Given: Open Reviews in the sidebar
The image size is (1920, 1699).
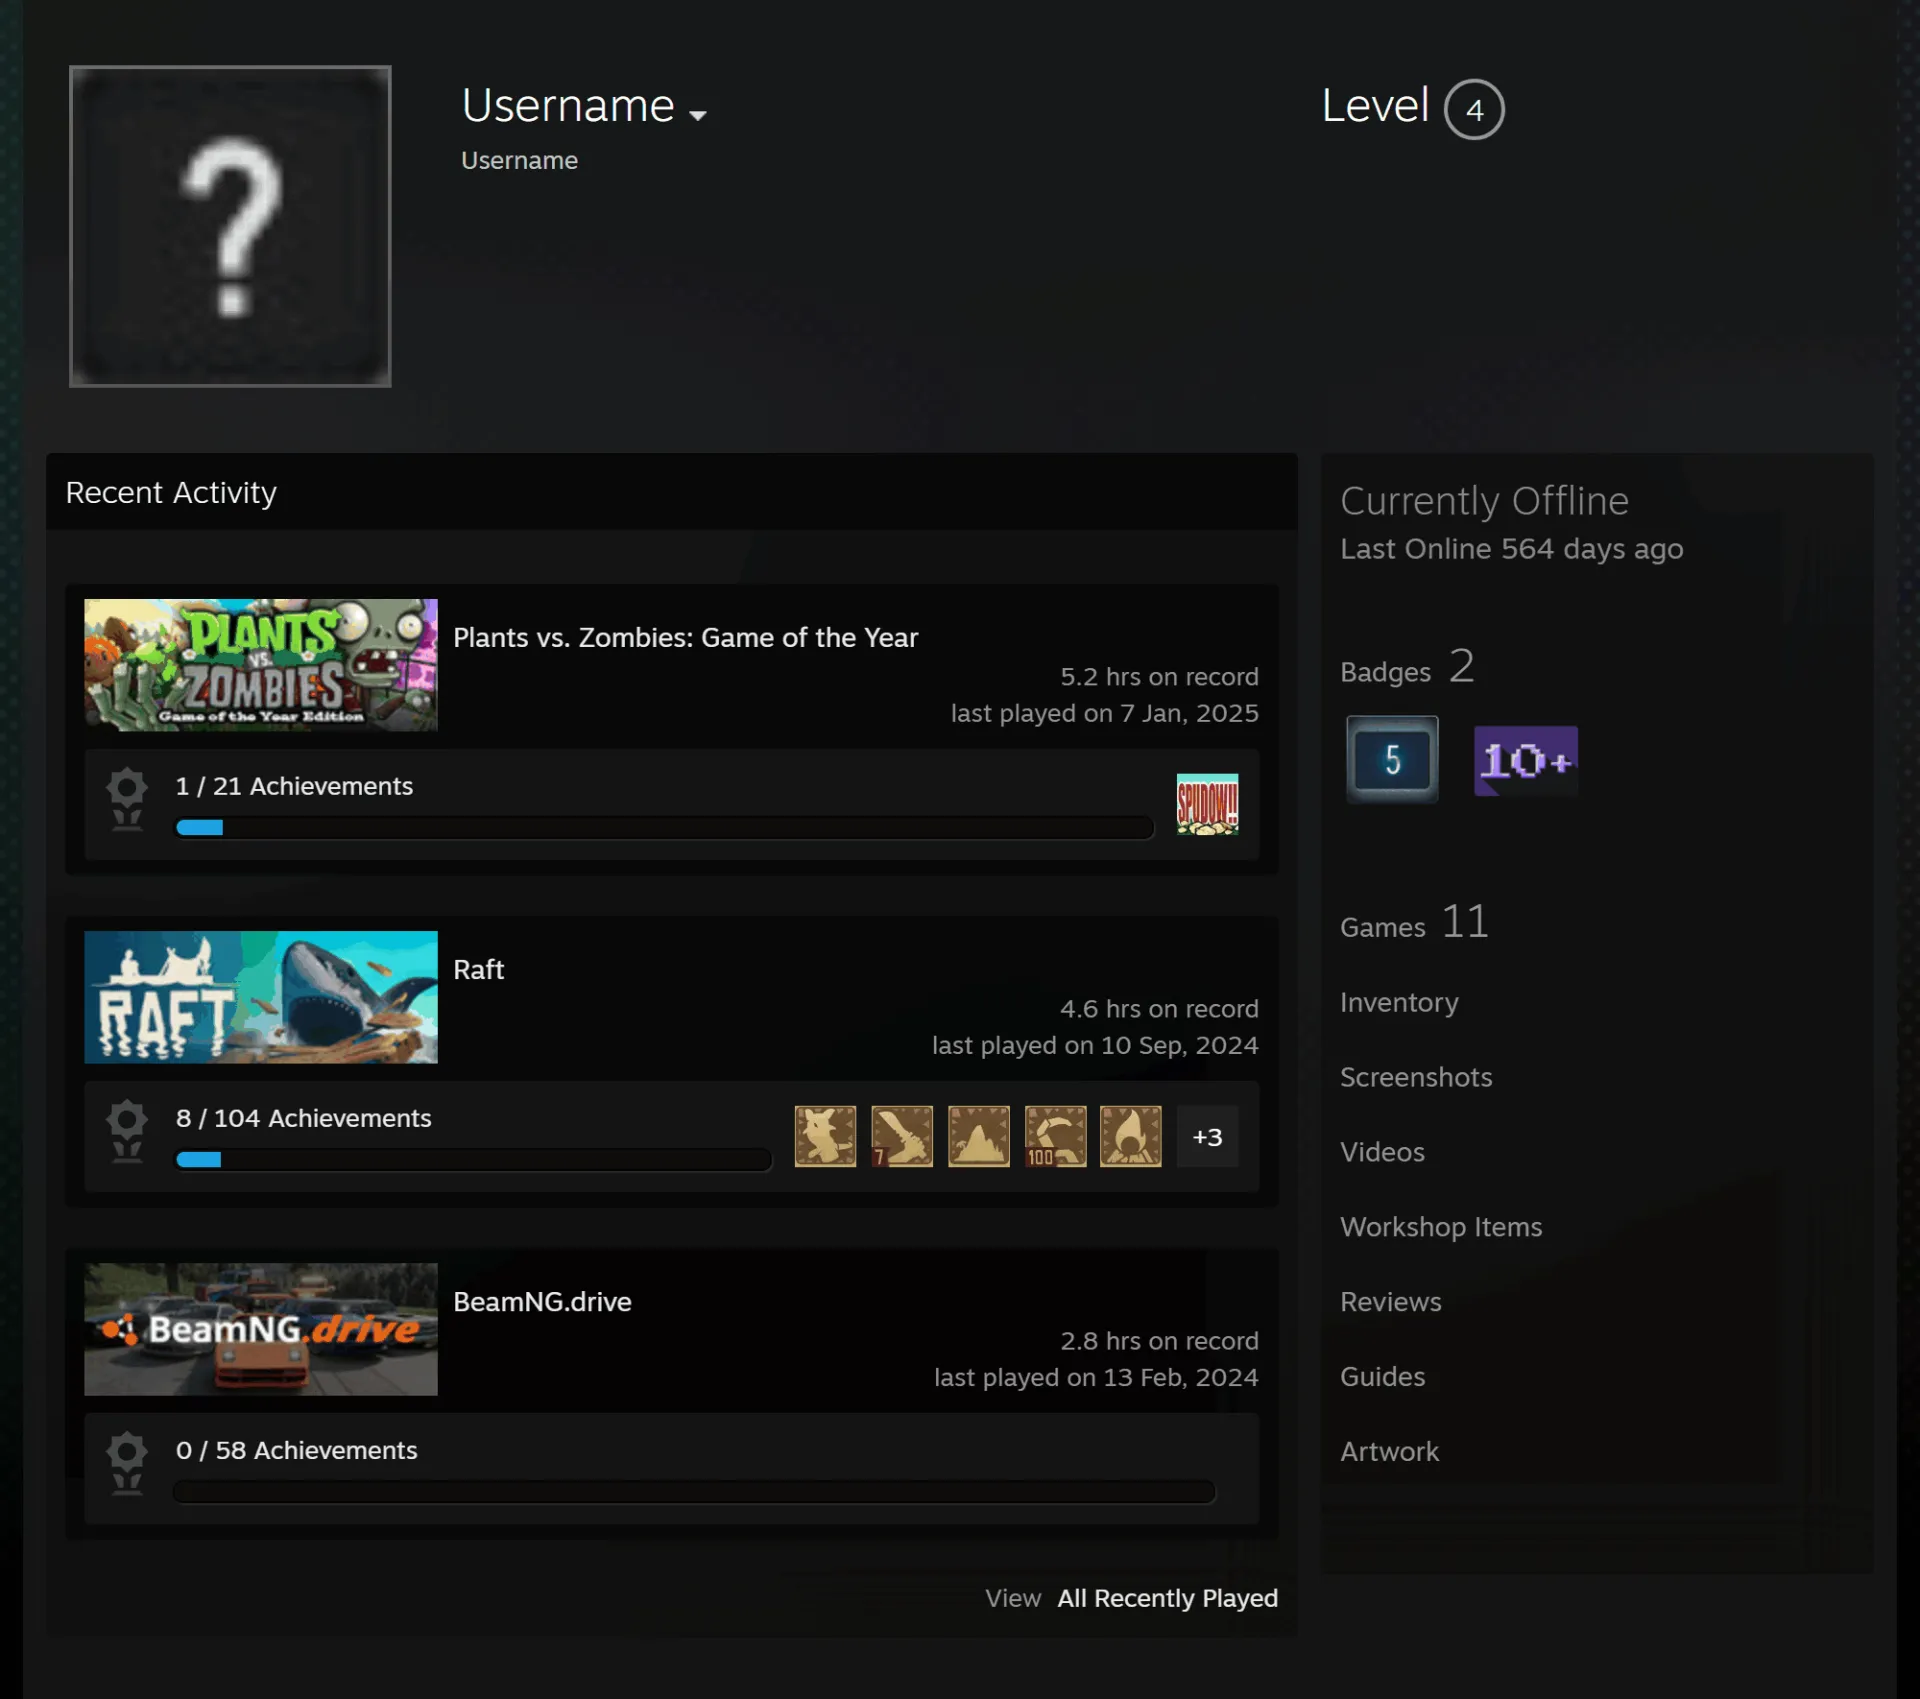Looking at the screenshot, I should [x=1390, y=1302].
